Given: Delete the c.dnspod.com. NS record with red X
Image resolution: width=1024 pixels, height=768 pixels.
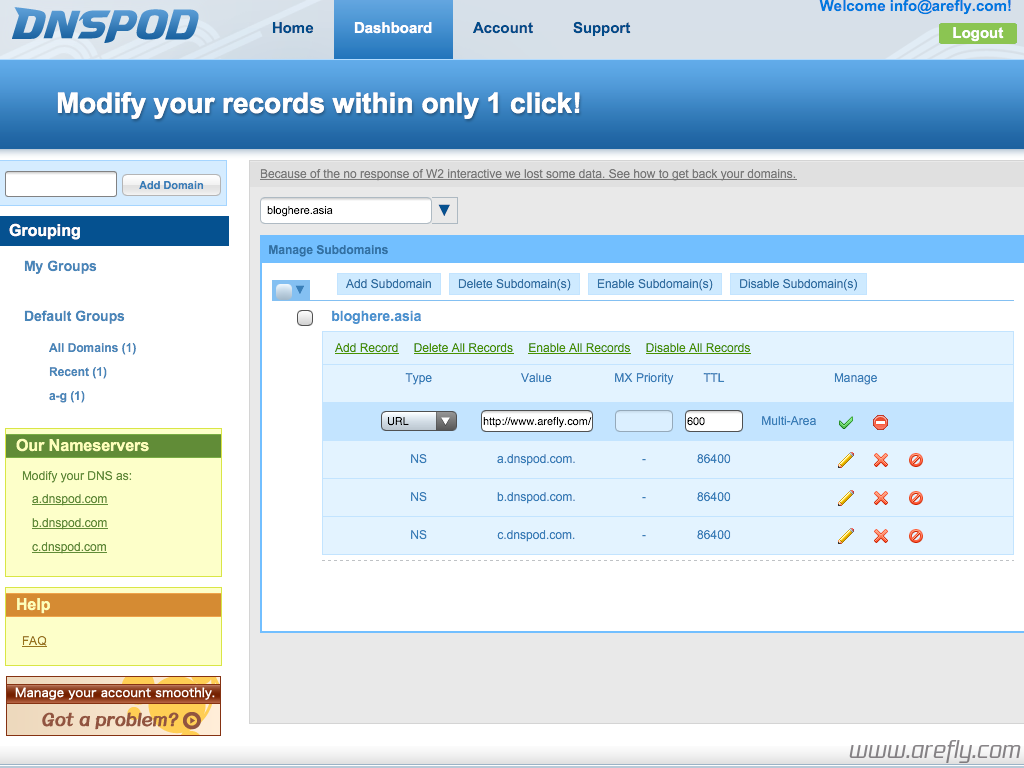Looking at the screenshot, I should (881, 536).
